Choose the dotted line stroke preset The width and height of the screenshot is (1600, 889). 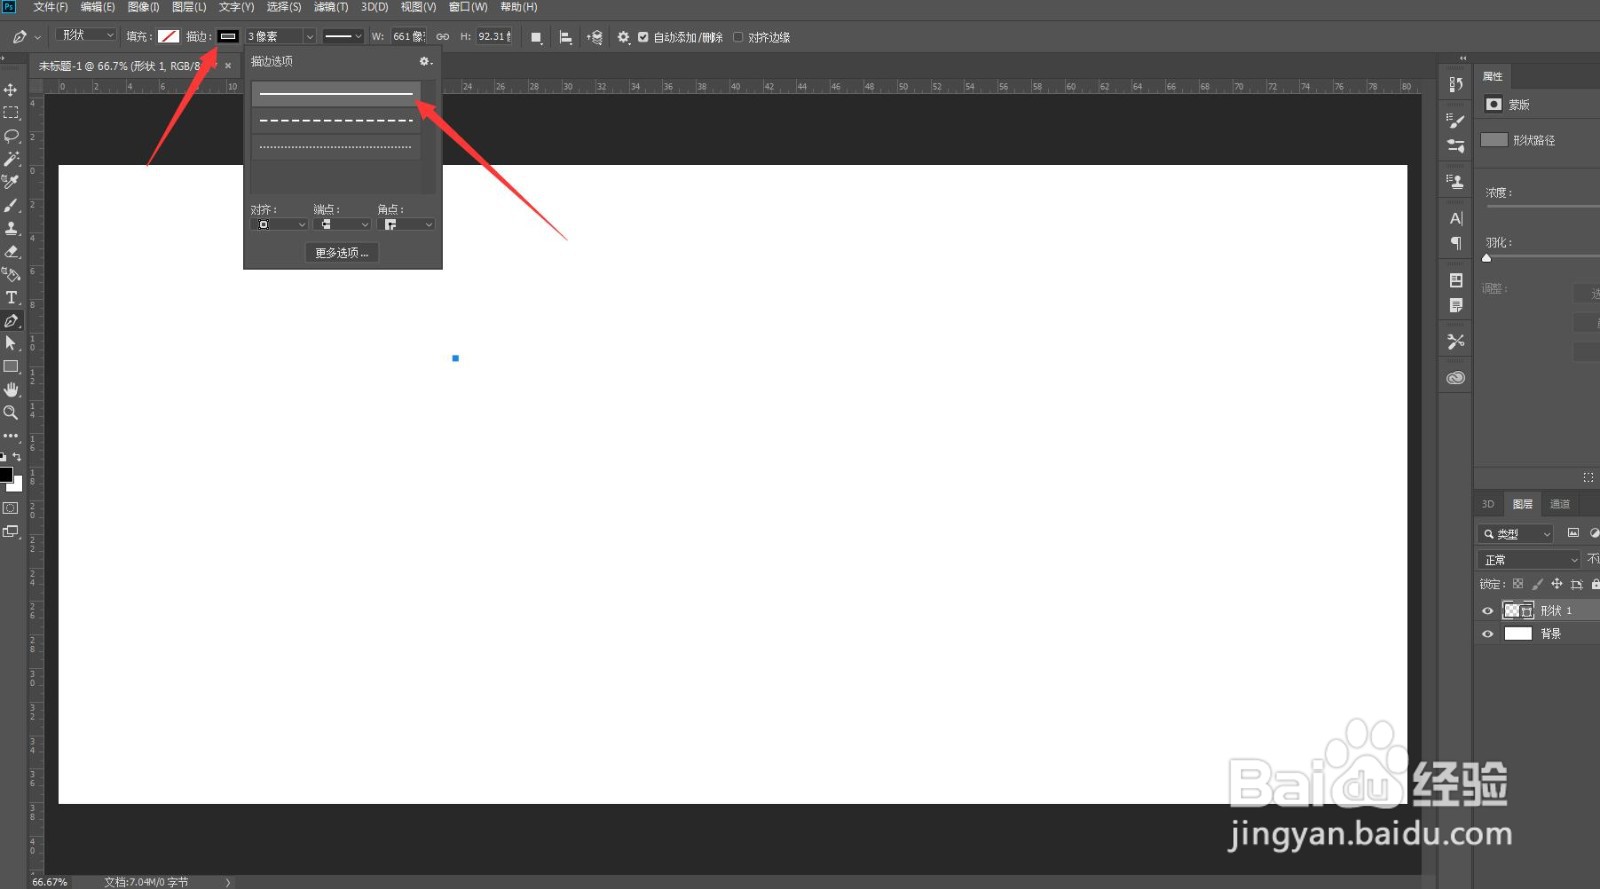[336, 147]
